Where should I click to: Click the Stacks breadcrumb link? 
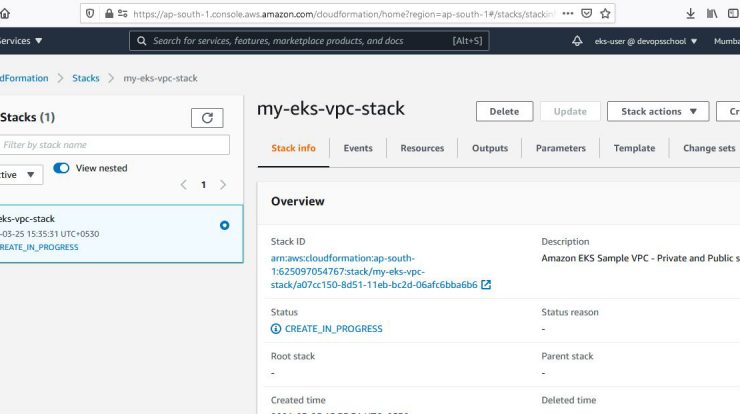point(85,78)
